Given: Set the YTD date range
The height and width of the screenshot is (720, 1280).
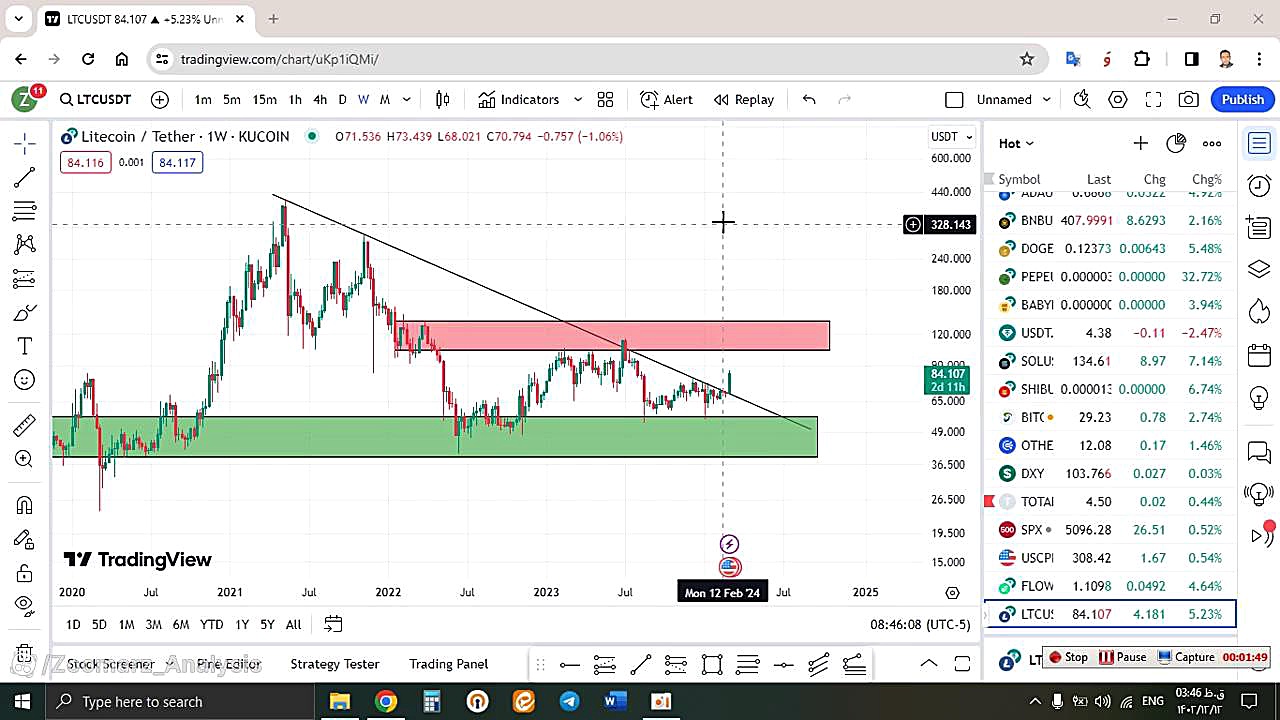Looking at the screenshot, I should pos(211,624).
